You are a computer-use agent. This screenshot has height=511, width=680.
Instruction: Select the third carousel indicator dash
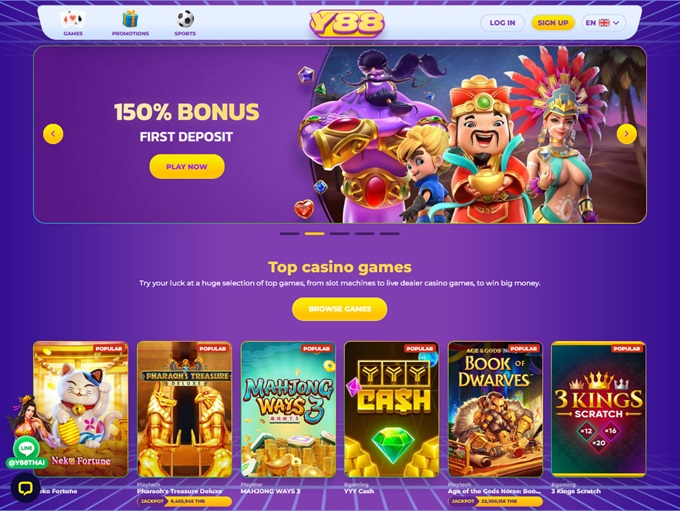coord(340,233)
